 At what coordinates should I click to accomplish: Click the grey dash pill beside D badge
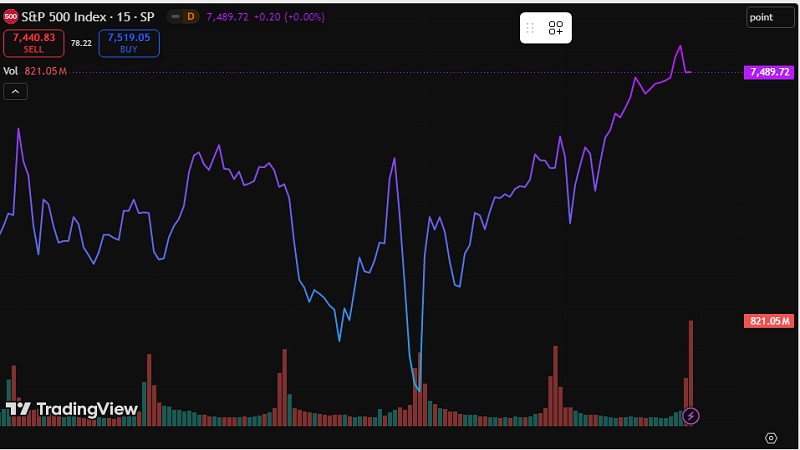pos(175,17)
